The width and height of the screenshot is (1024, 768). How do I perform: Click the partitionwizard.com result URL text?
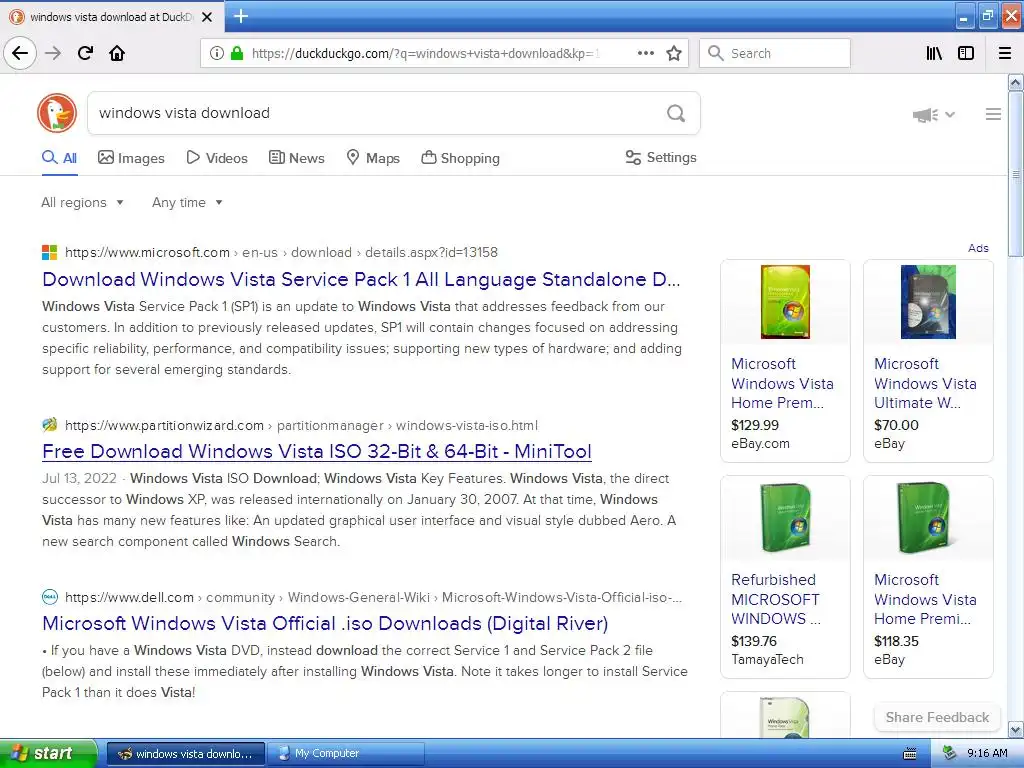(302, 425)
